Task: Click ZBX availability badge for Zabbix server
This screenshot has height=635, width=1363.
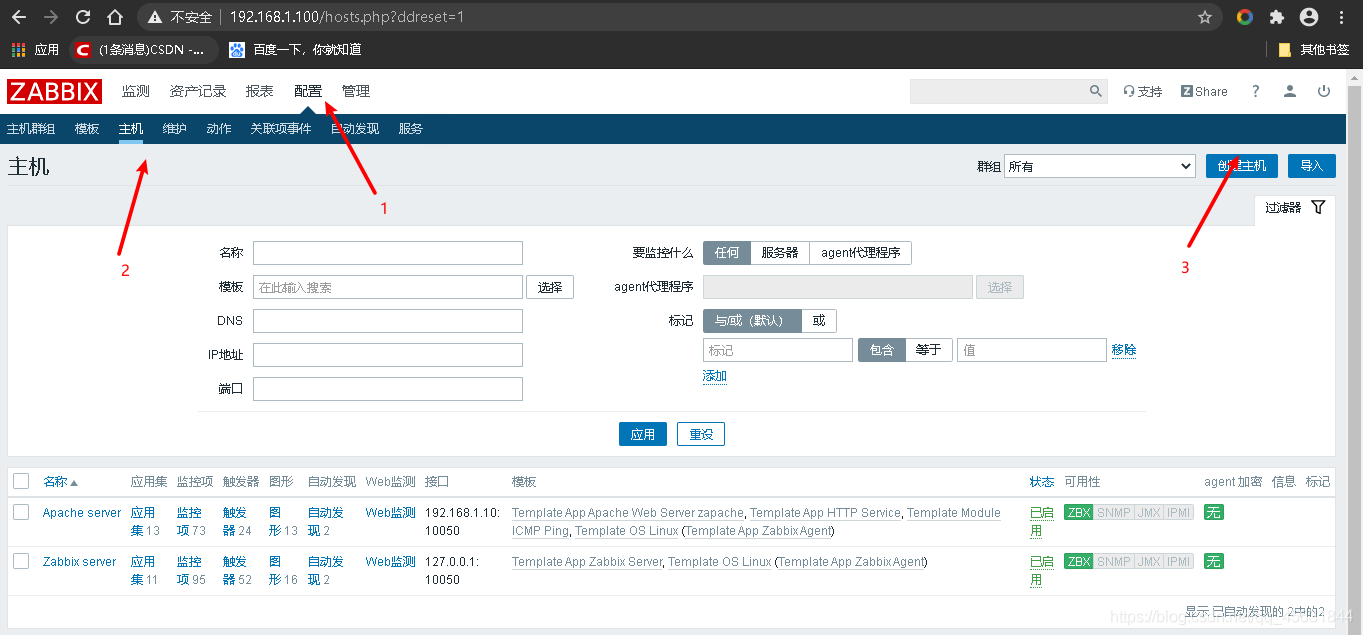Action: point(1079,561)
